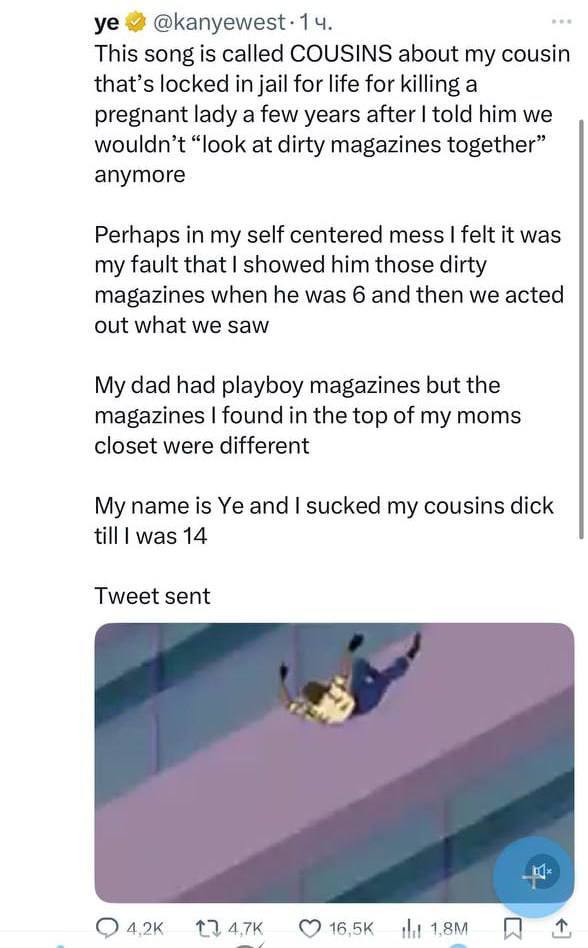The width and height of the screenshot is (588, 948).
Task: Bookmark this tweet with the bookmark icon
Action: (512, 927)
